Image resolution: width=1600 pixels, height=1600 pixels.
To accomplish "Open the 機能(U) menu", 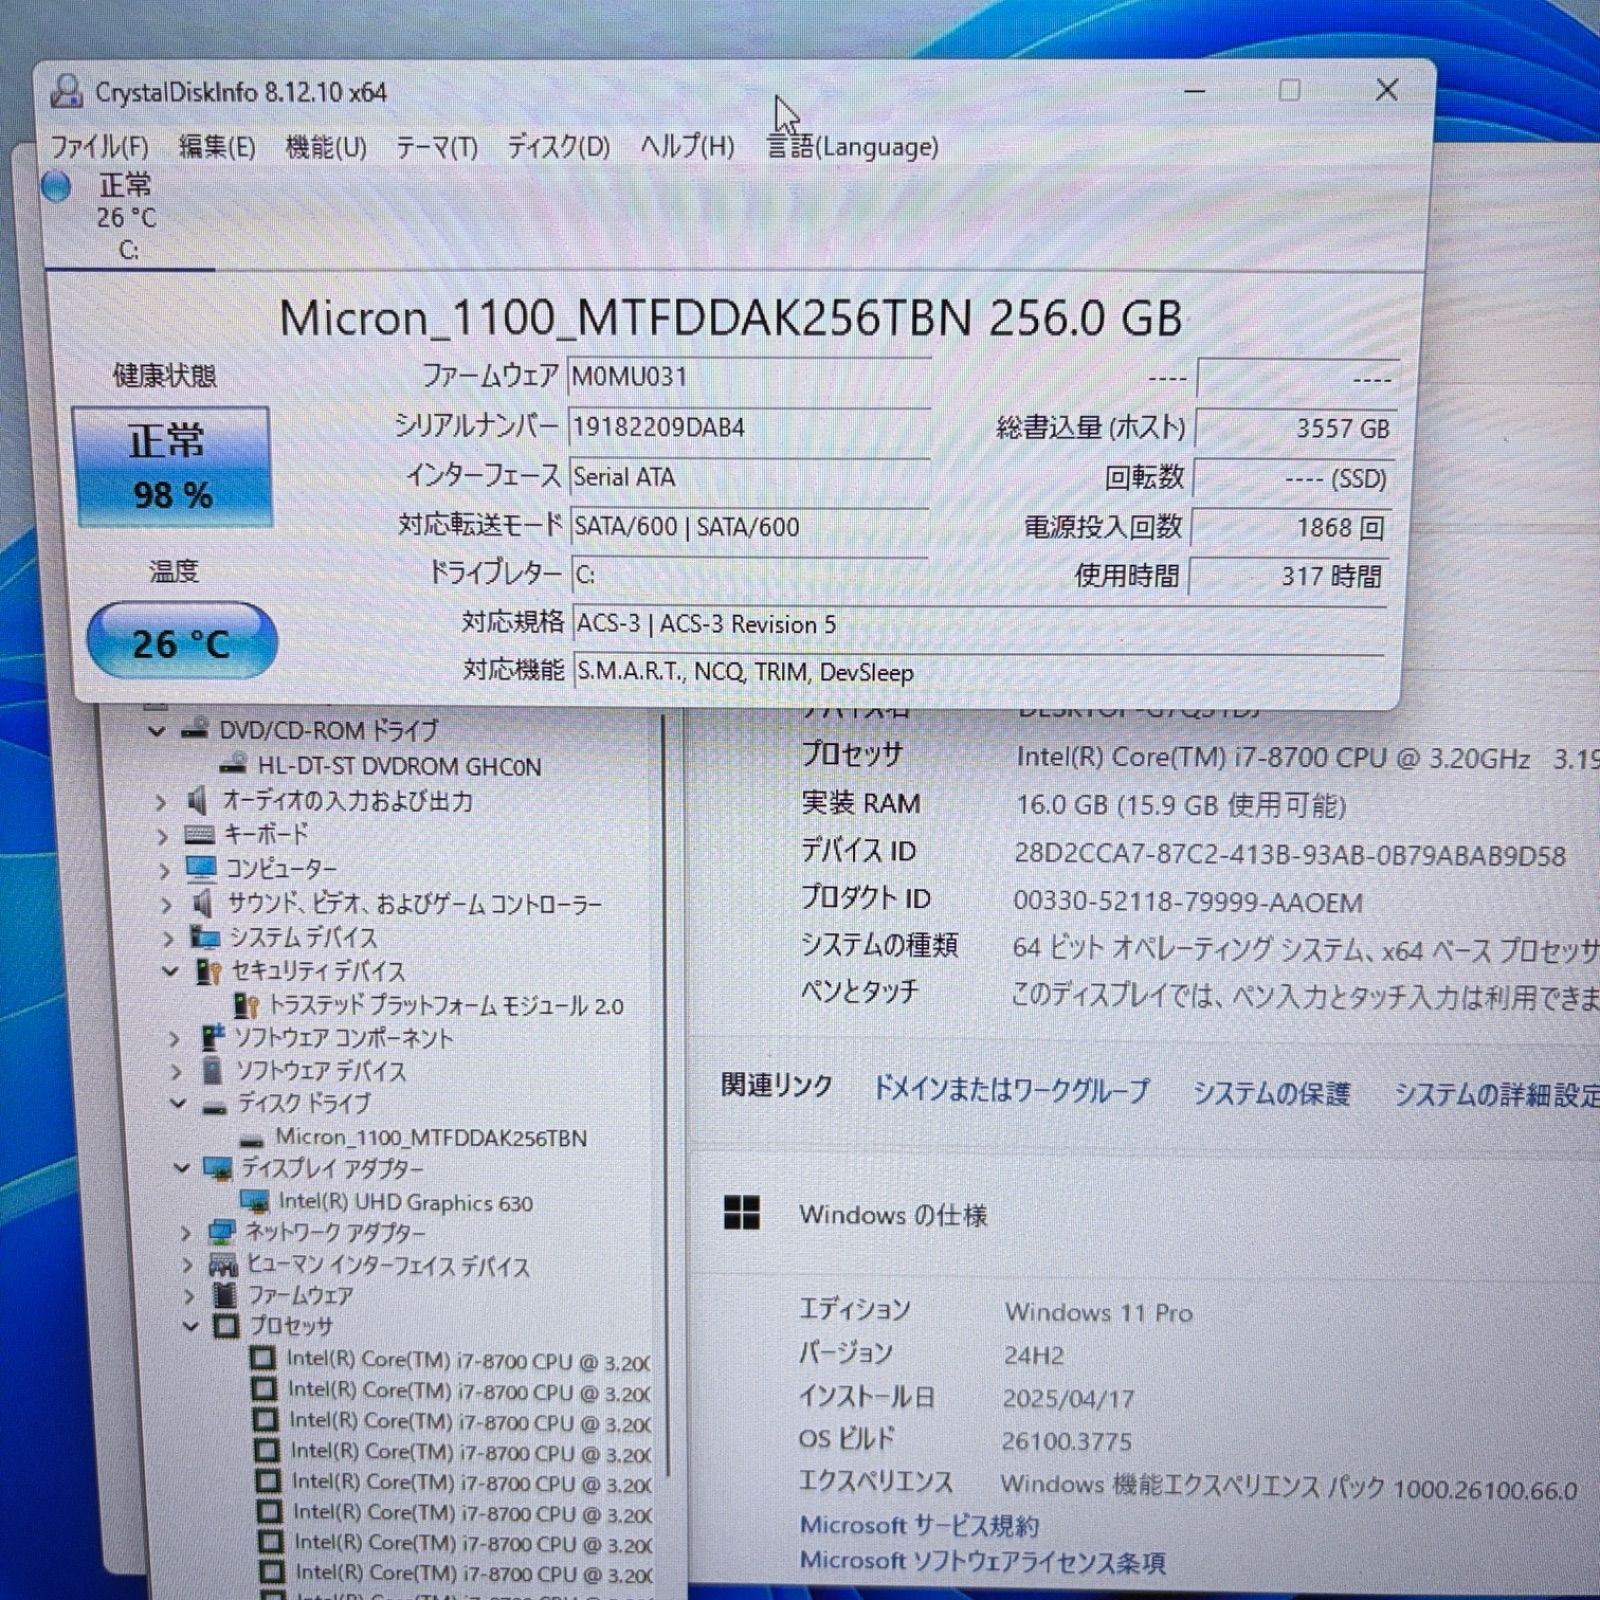I will coord(325,147).
